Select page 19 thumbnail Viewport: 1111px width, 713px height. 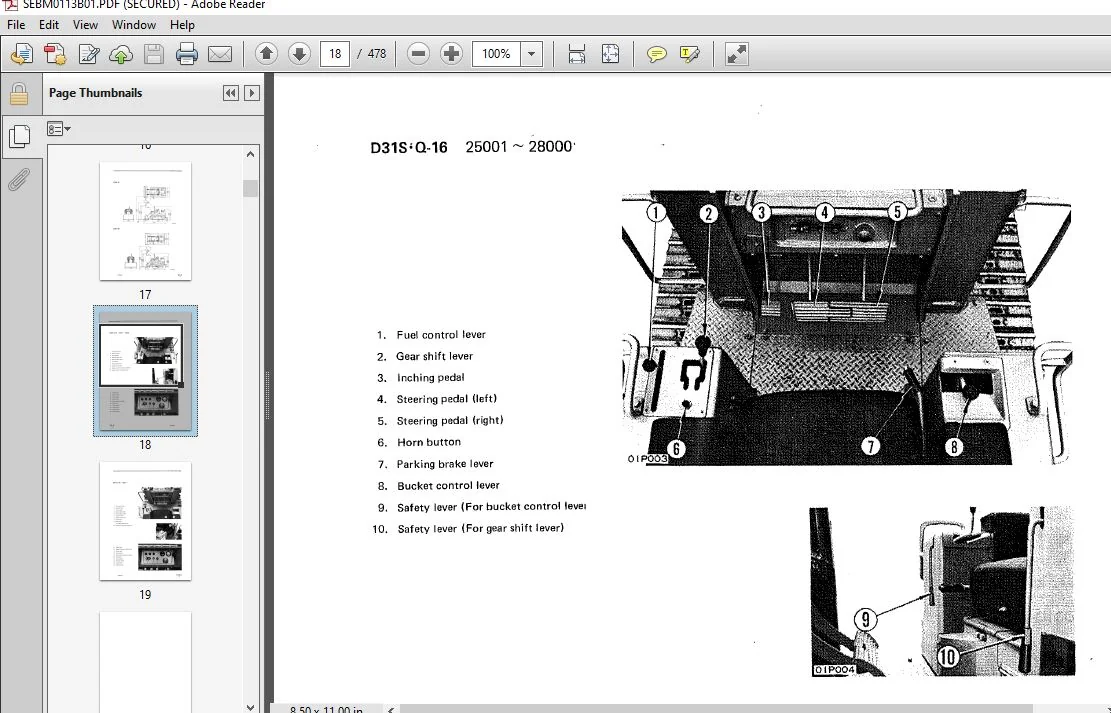point(145,521)
